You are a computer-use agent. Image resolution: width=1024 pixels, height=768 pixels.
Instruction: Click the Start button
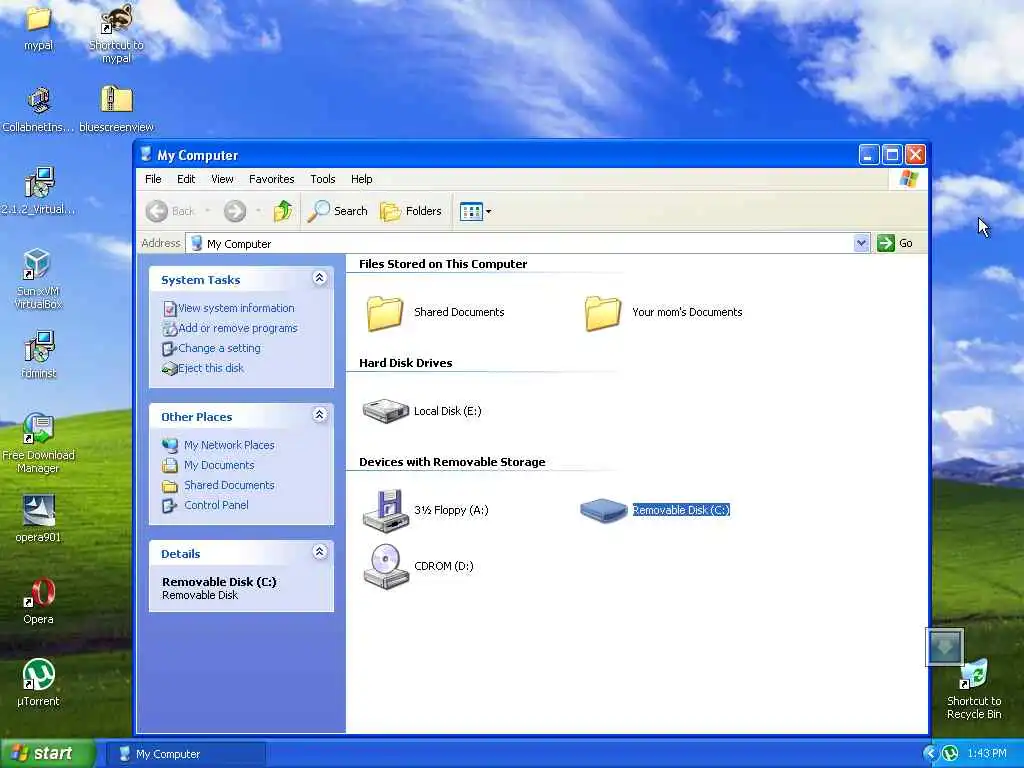[48, 754]
